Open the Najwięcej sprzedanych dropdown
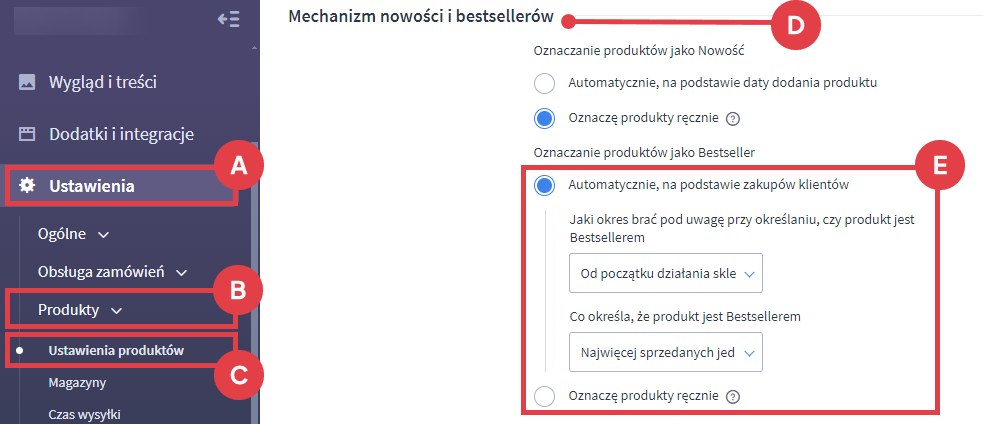The image size is (983, 424). [664, 352]
